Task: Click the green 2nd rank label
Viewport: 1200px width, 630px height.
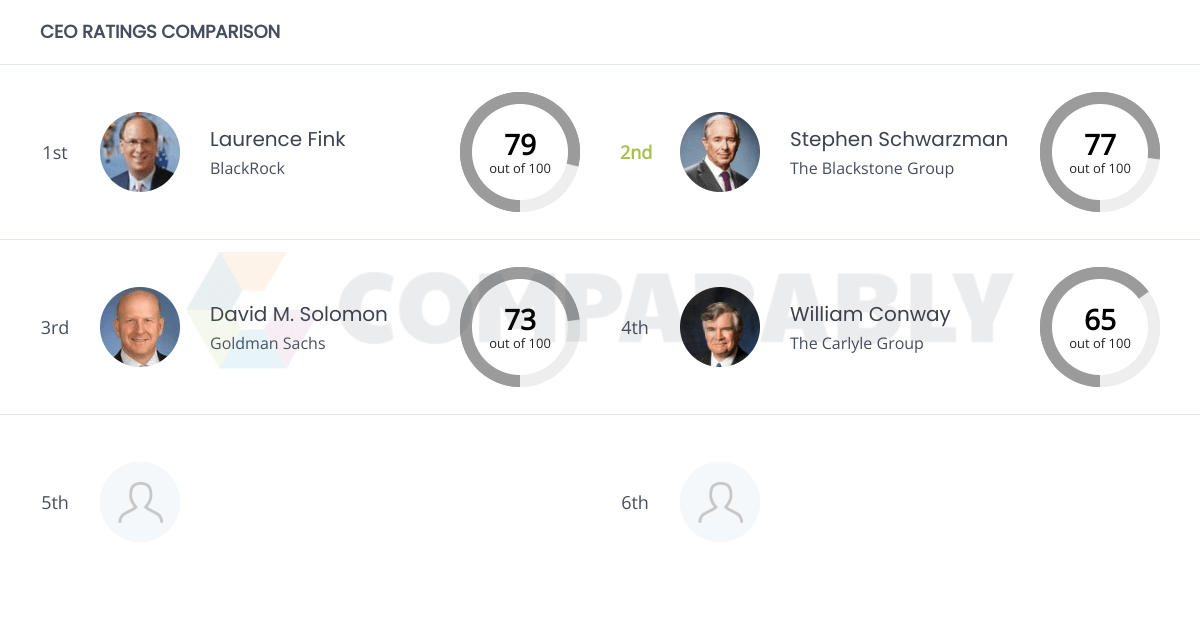Action: click(636, 152)
